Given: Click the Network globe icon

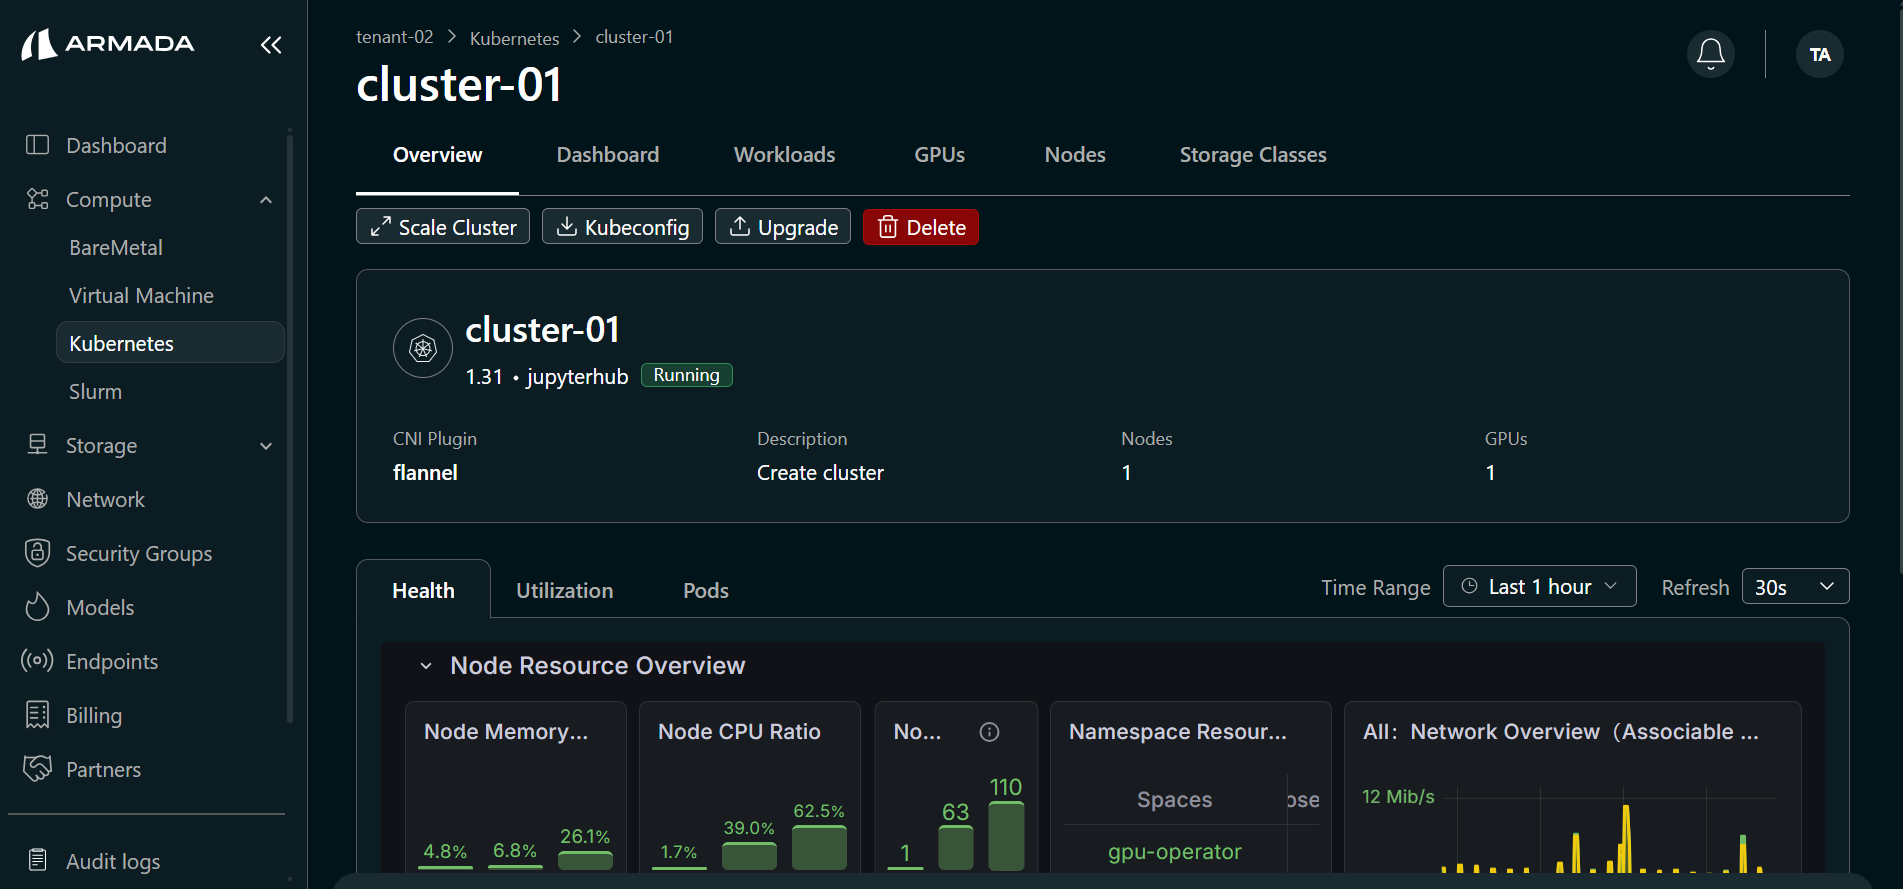Looking at the screenshot, I should point(37,499).
